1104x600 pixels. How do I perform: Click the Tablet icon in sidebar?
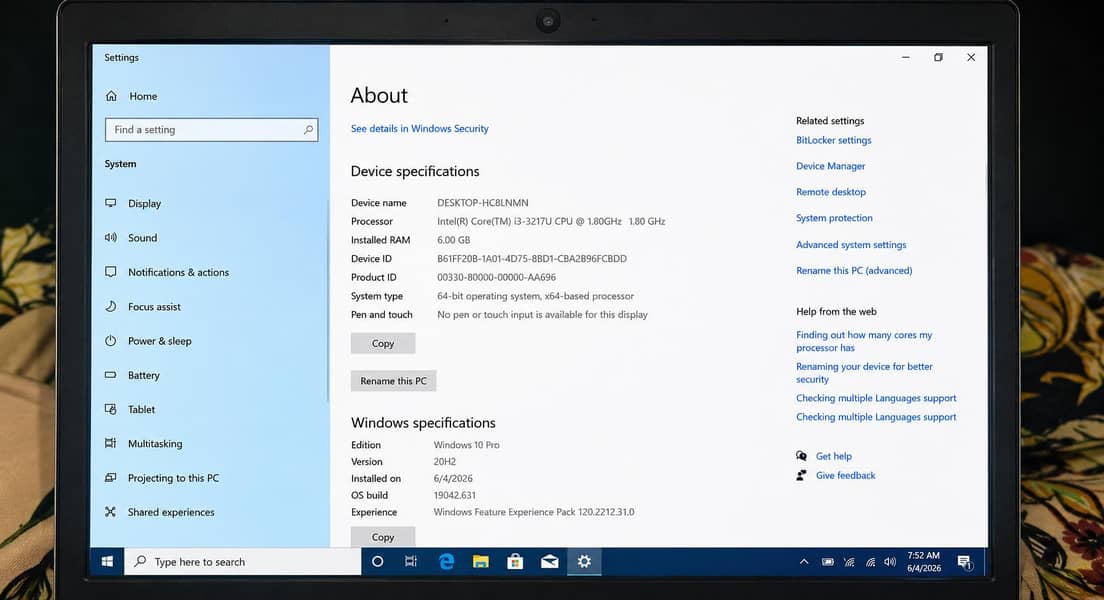111,409
